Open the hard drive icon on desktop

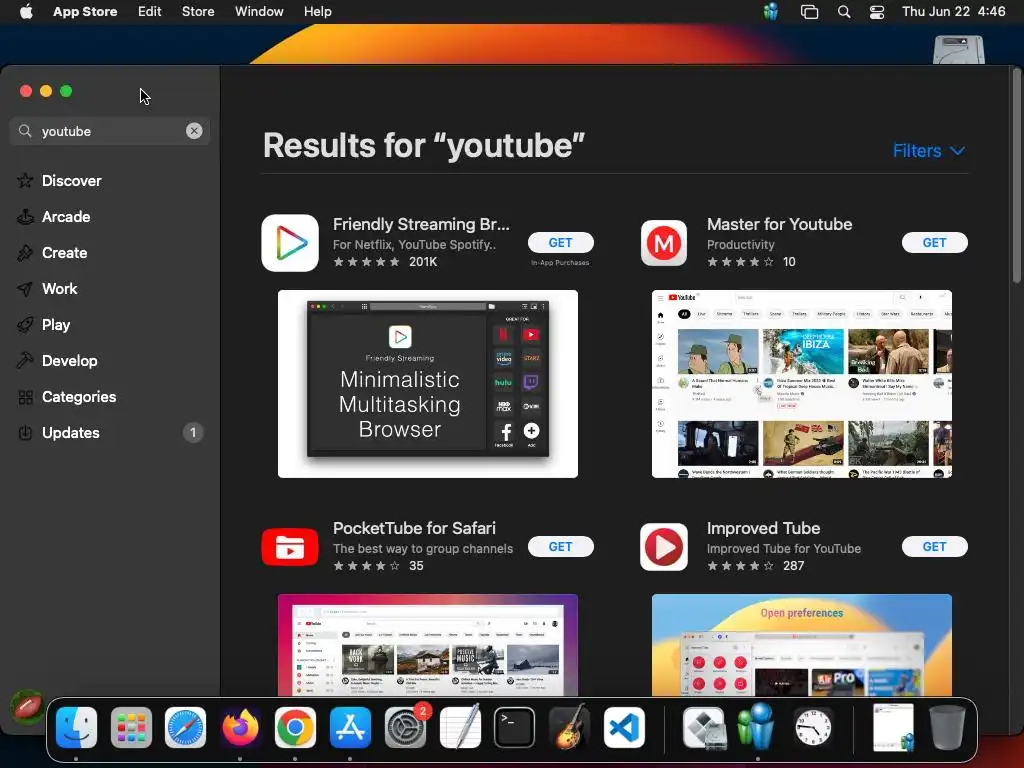959,50
